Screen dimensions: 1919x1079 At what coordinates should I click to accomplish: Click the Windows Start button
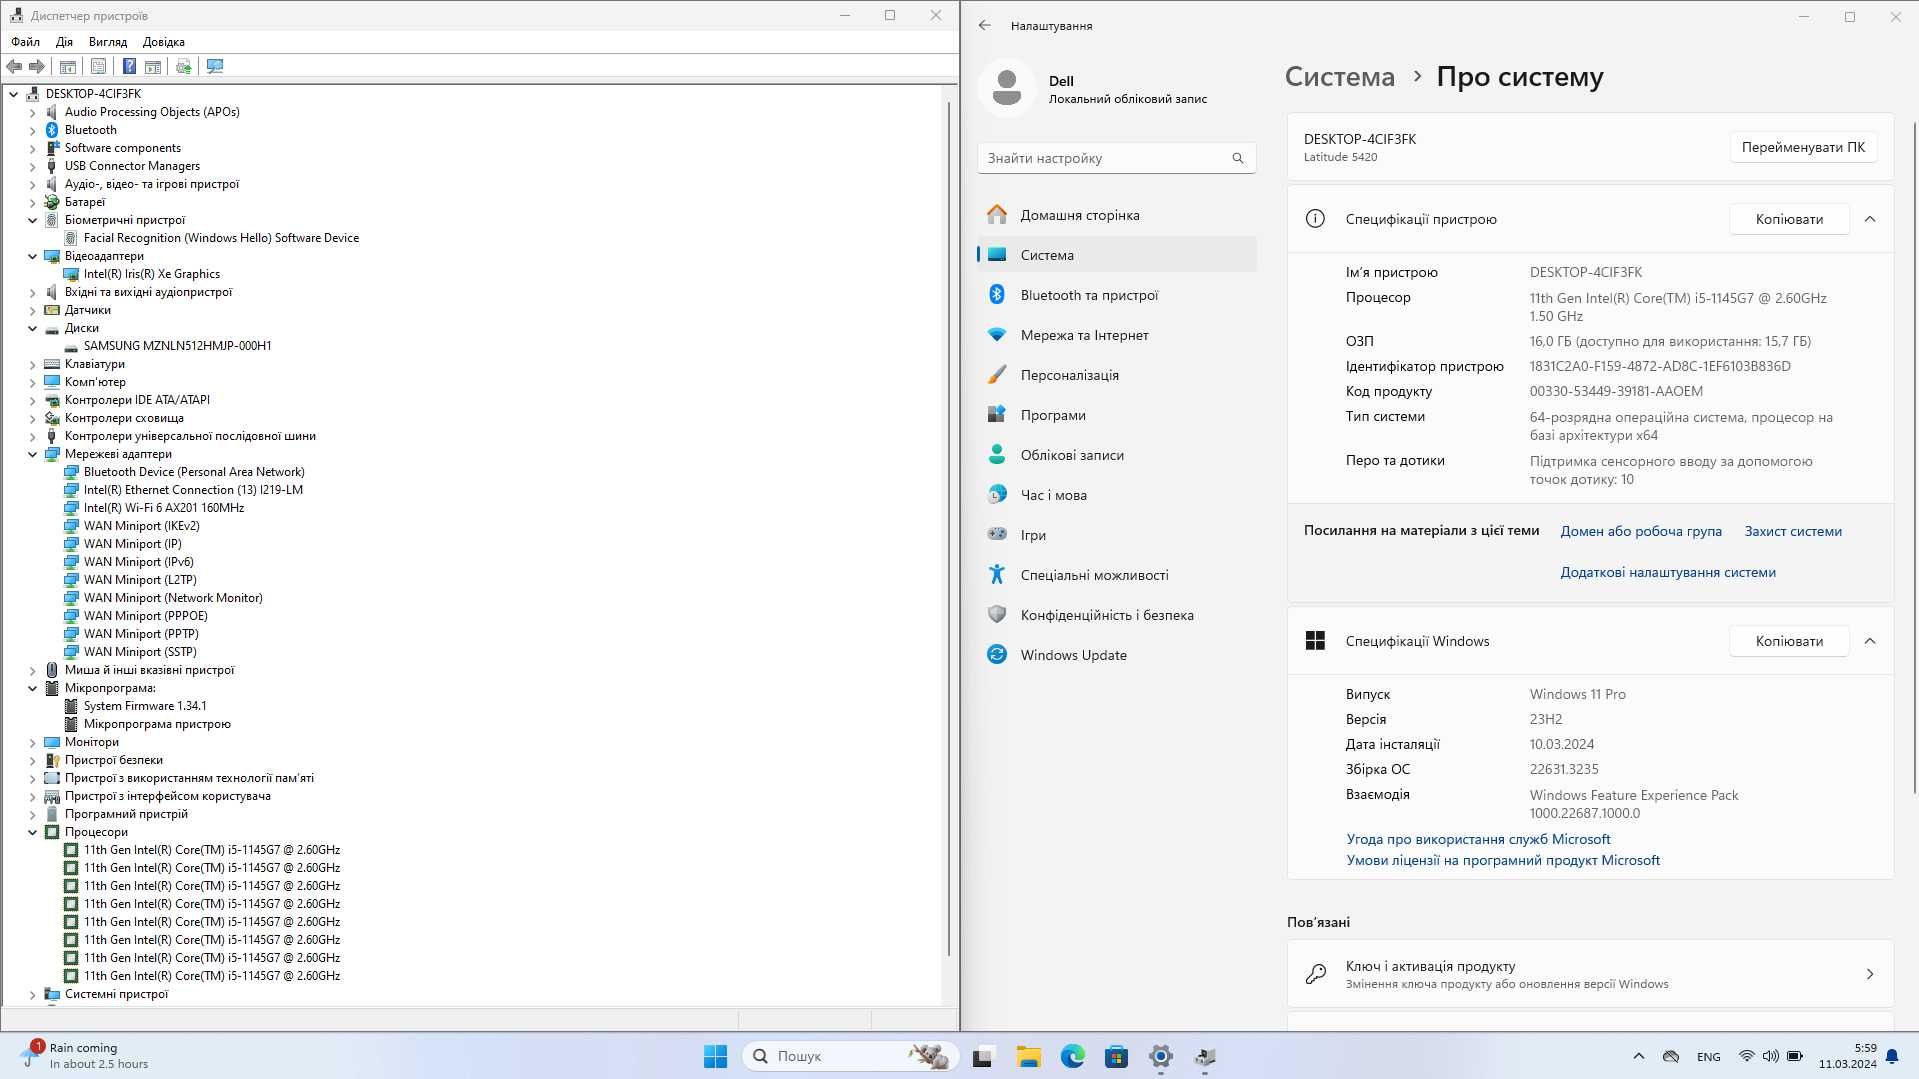(715, 1056)
